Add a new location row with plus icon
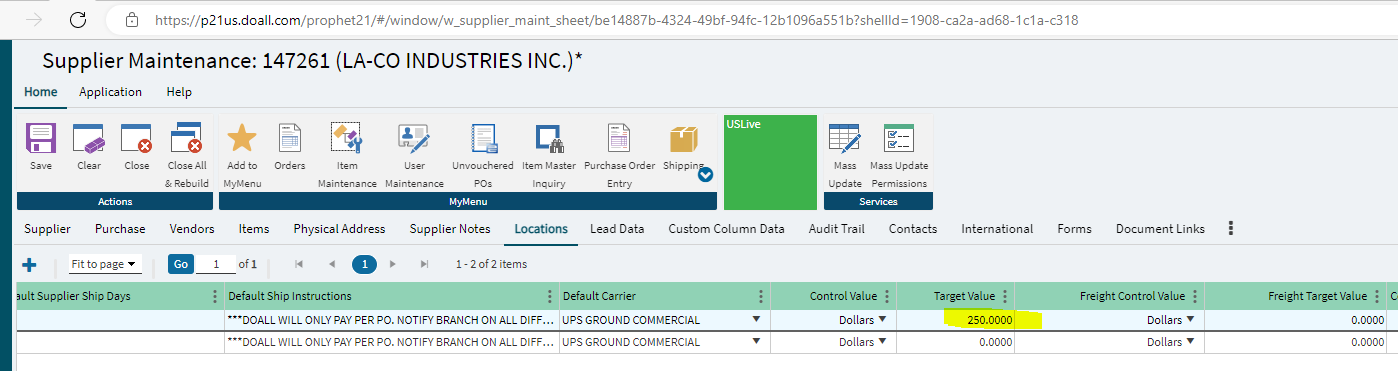The image size is (1398, 371). [x=28, y=264]
